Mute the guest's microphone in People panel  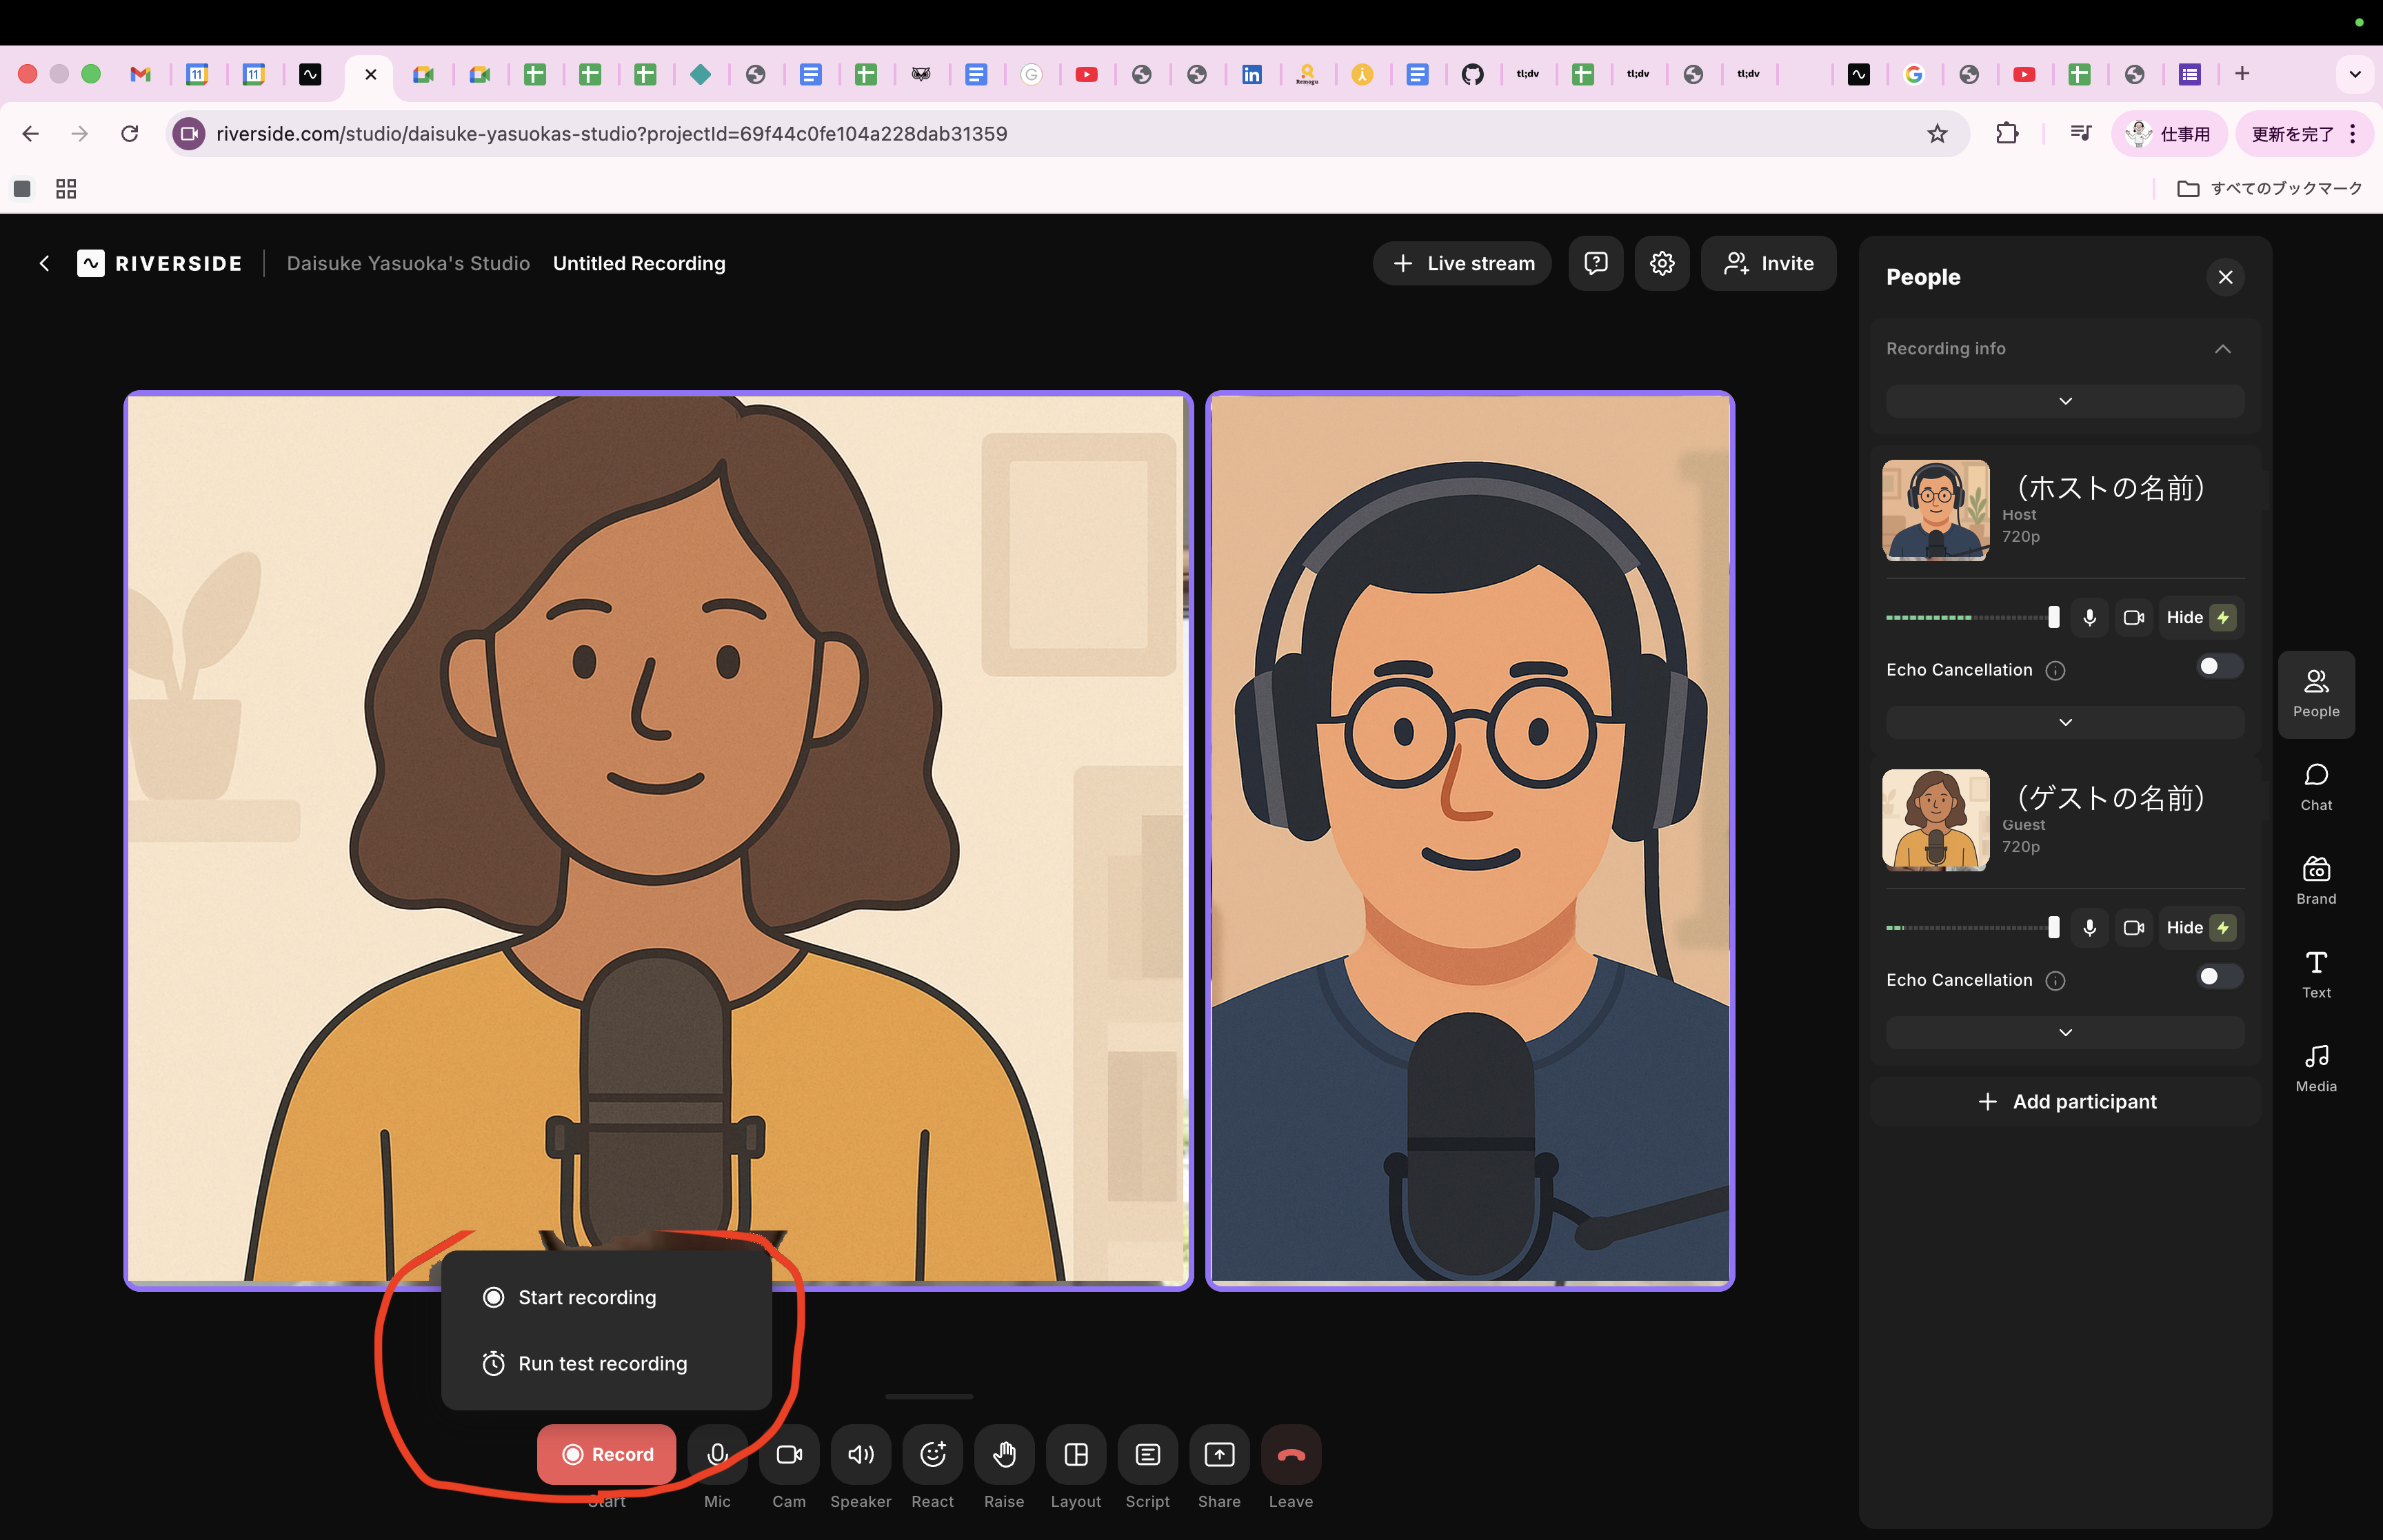[2089, 928]
